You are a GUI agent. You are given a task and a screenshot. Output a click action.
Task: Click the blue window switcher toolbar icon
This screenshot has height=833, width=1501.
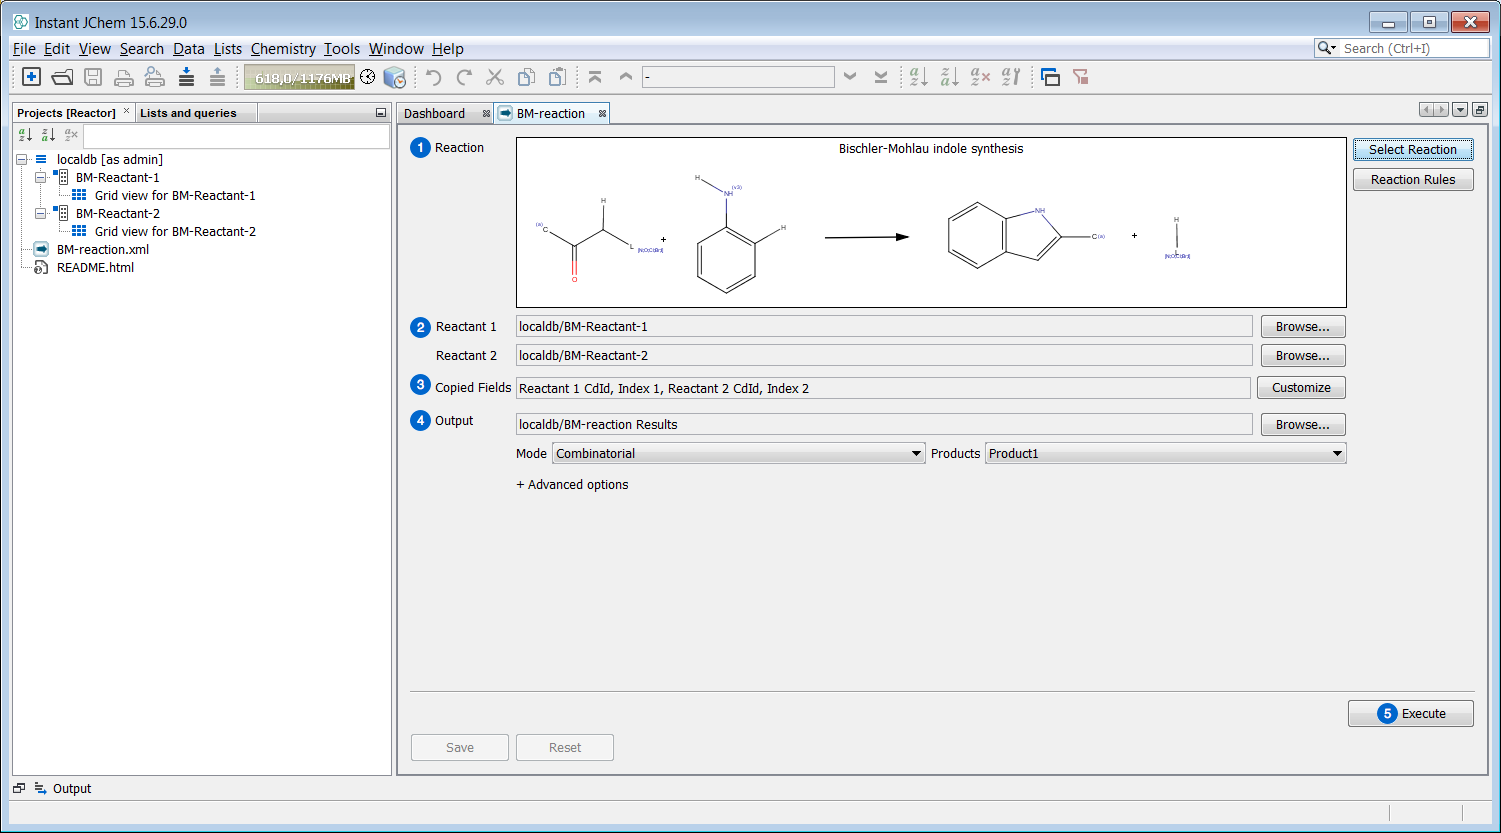[x=1050, y=77]
